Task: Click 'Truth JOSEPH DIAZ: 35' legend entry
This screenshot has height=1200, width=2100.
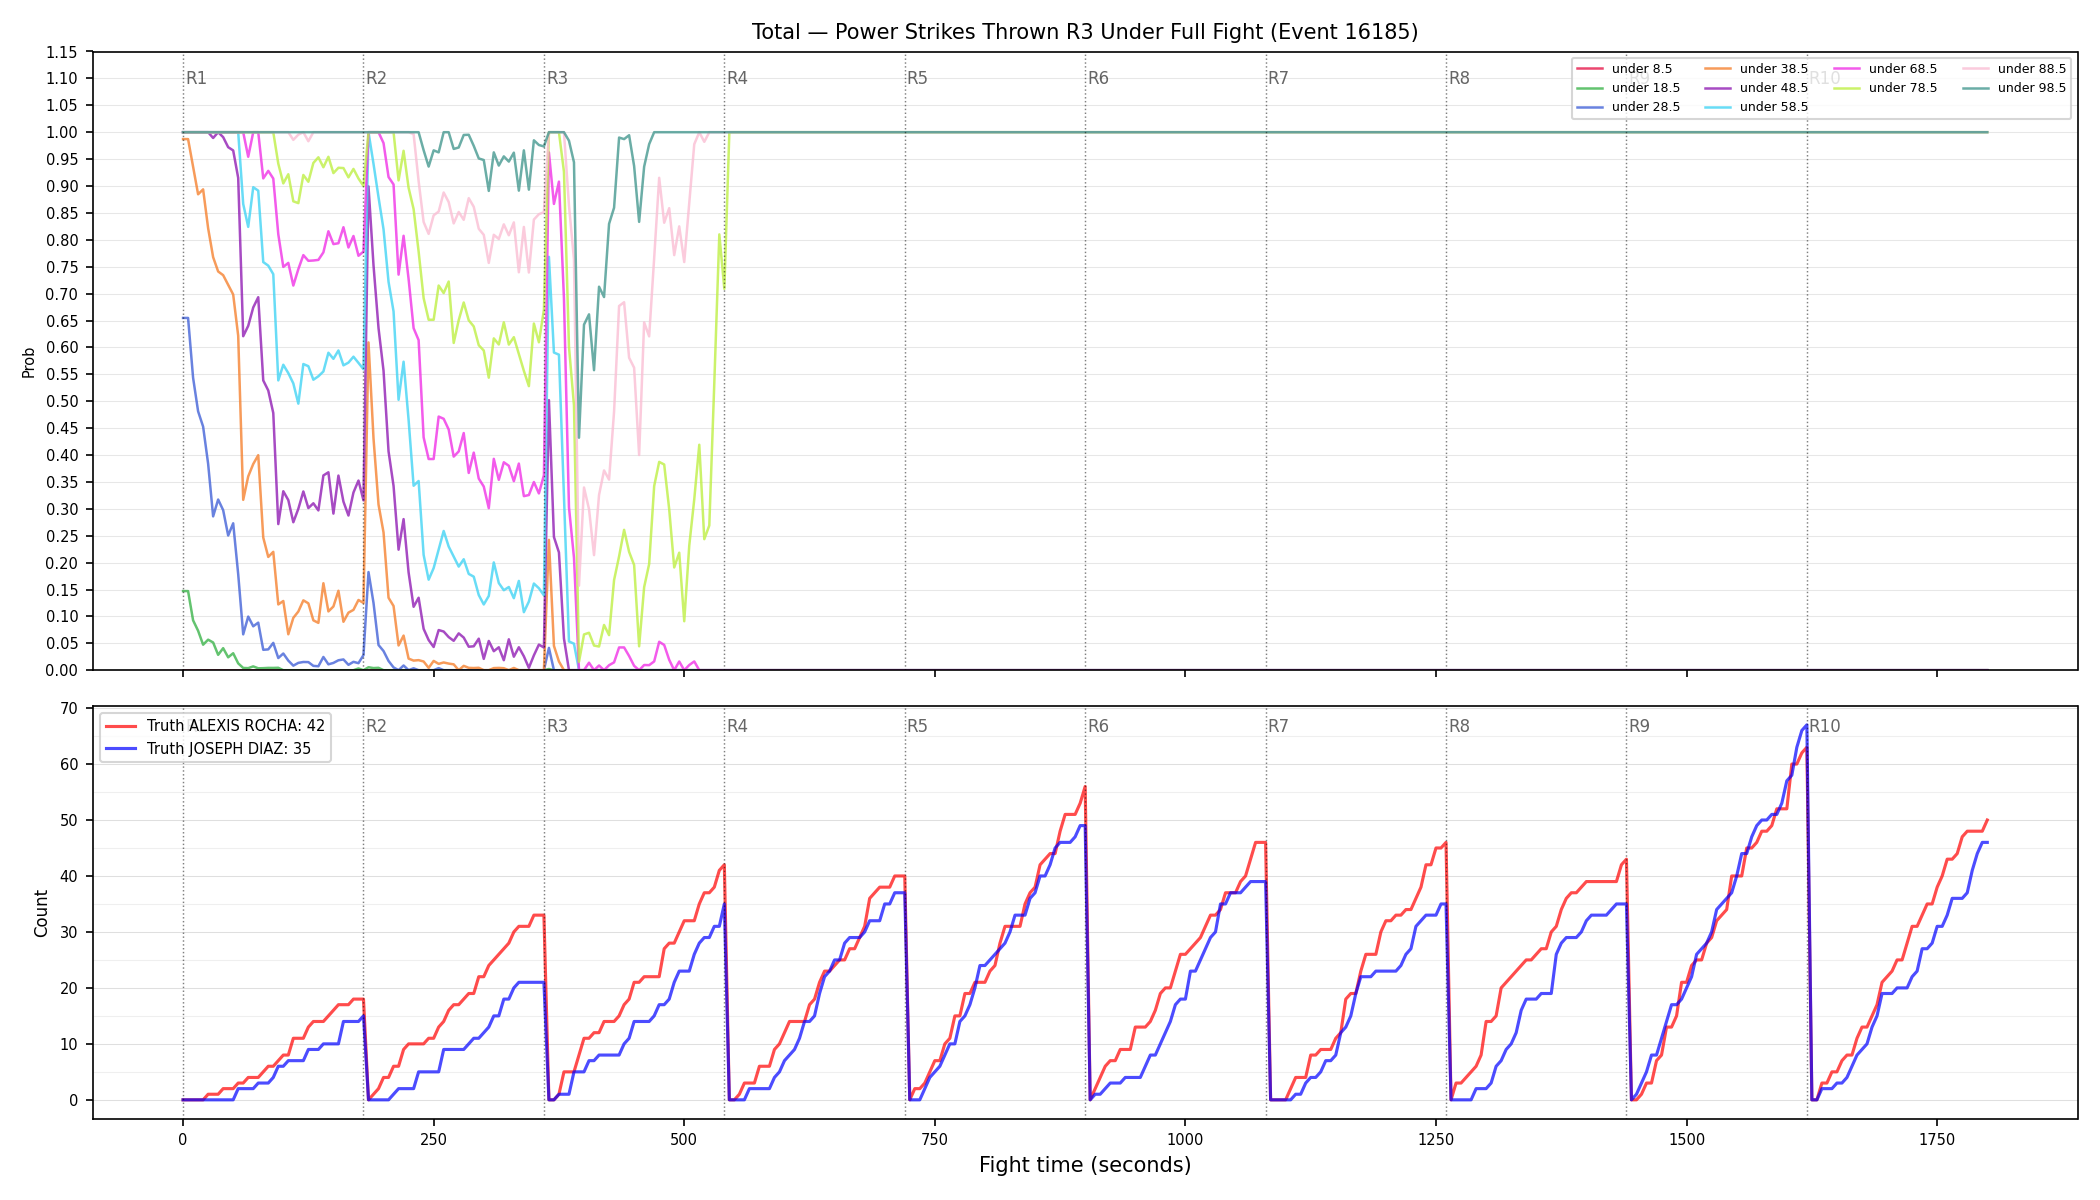Action: (x=208, y=749)
